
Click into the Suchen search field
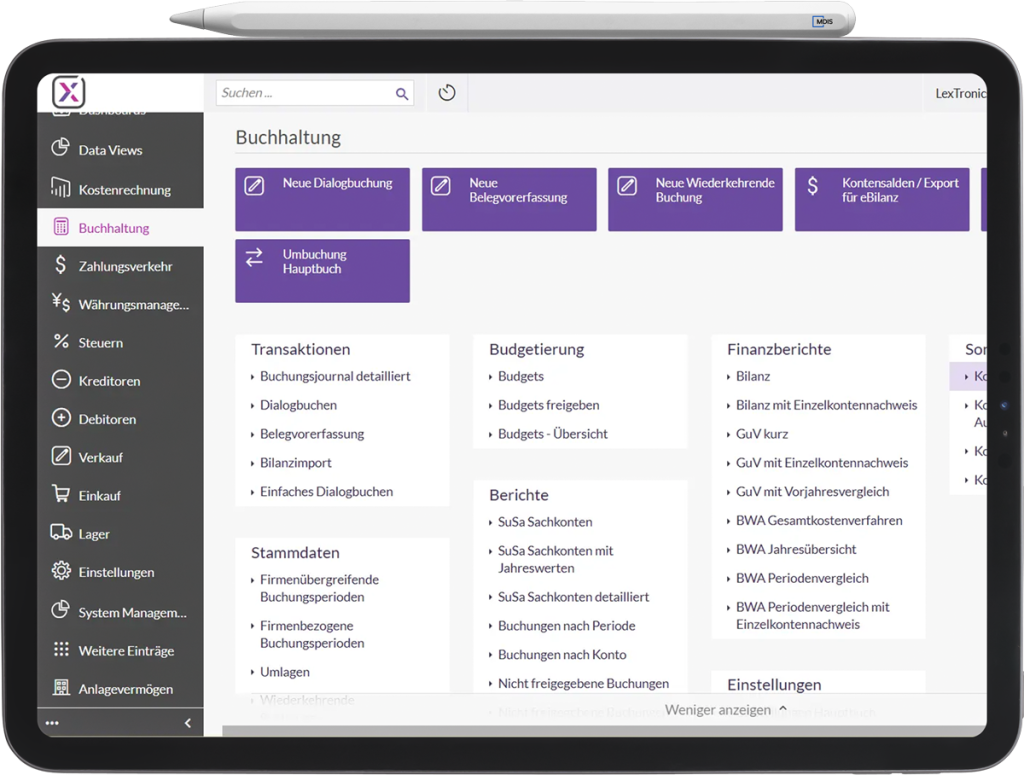[302, 93]
